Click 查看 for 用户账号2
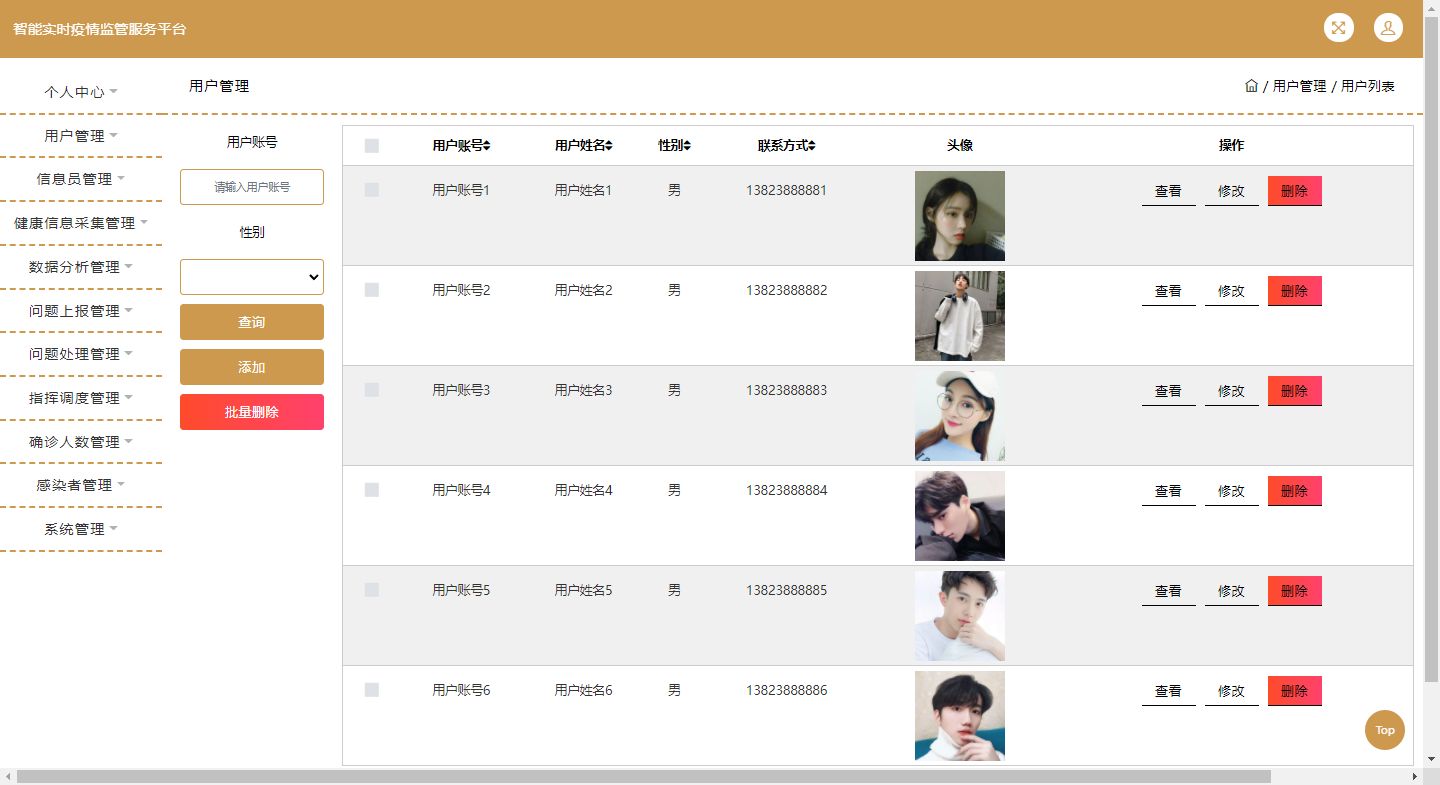The width and height of the screenshot is (1440, 785). tap(1168, 291)
